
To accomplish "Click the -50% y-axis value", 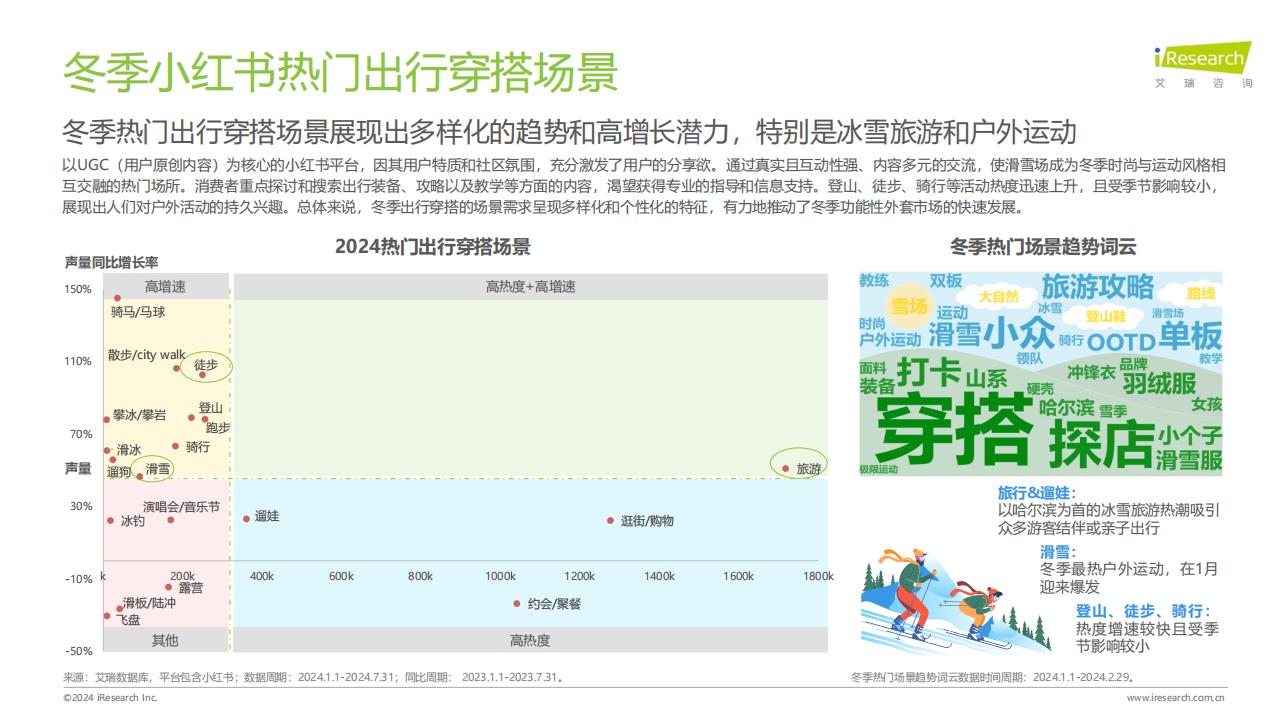I will 79,651.
